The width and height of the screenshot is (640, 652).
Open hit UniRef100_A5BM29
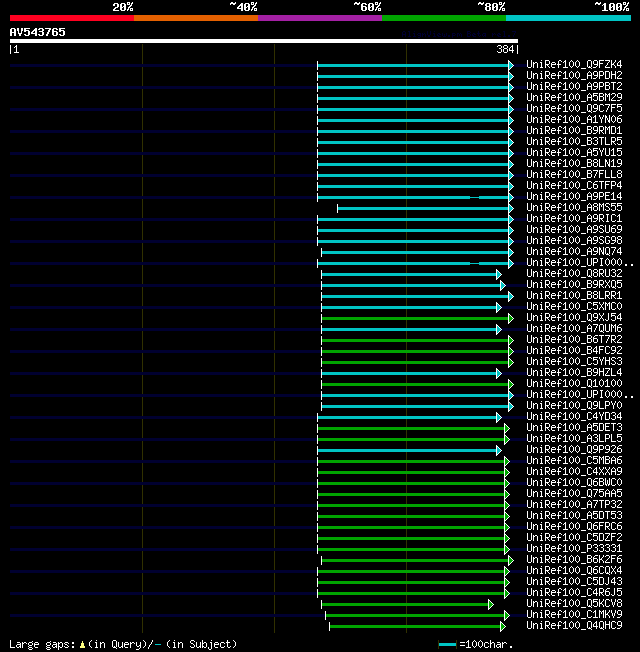[574, 97]
